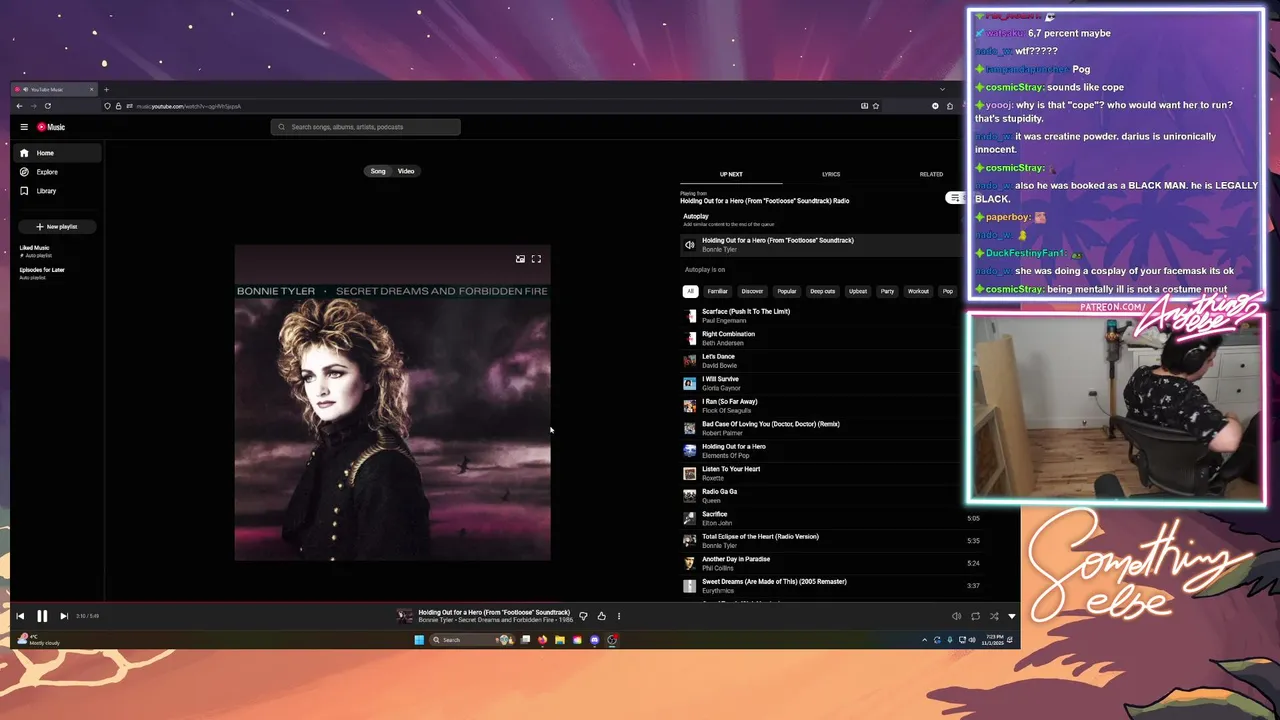Click Let's Dance album thumbnail

(689, 361)
